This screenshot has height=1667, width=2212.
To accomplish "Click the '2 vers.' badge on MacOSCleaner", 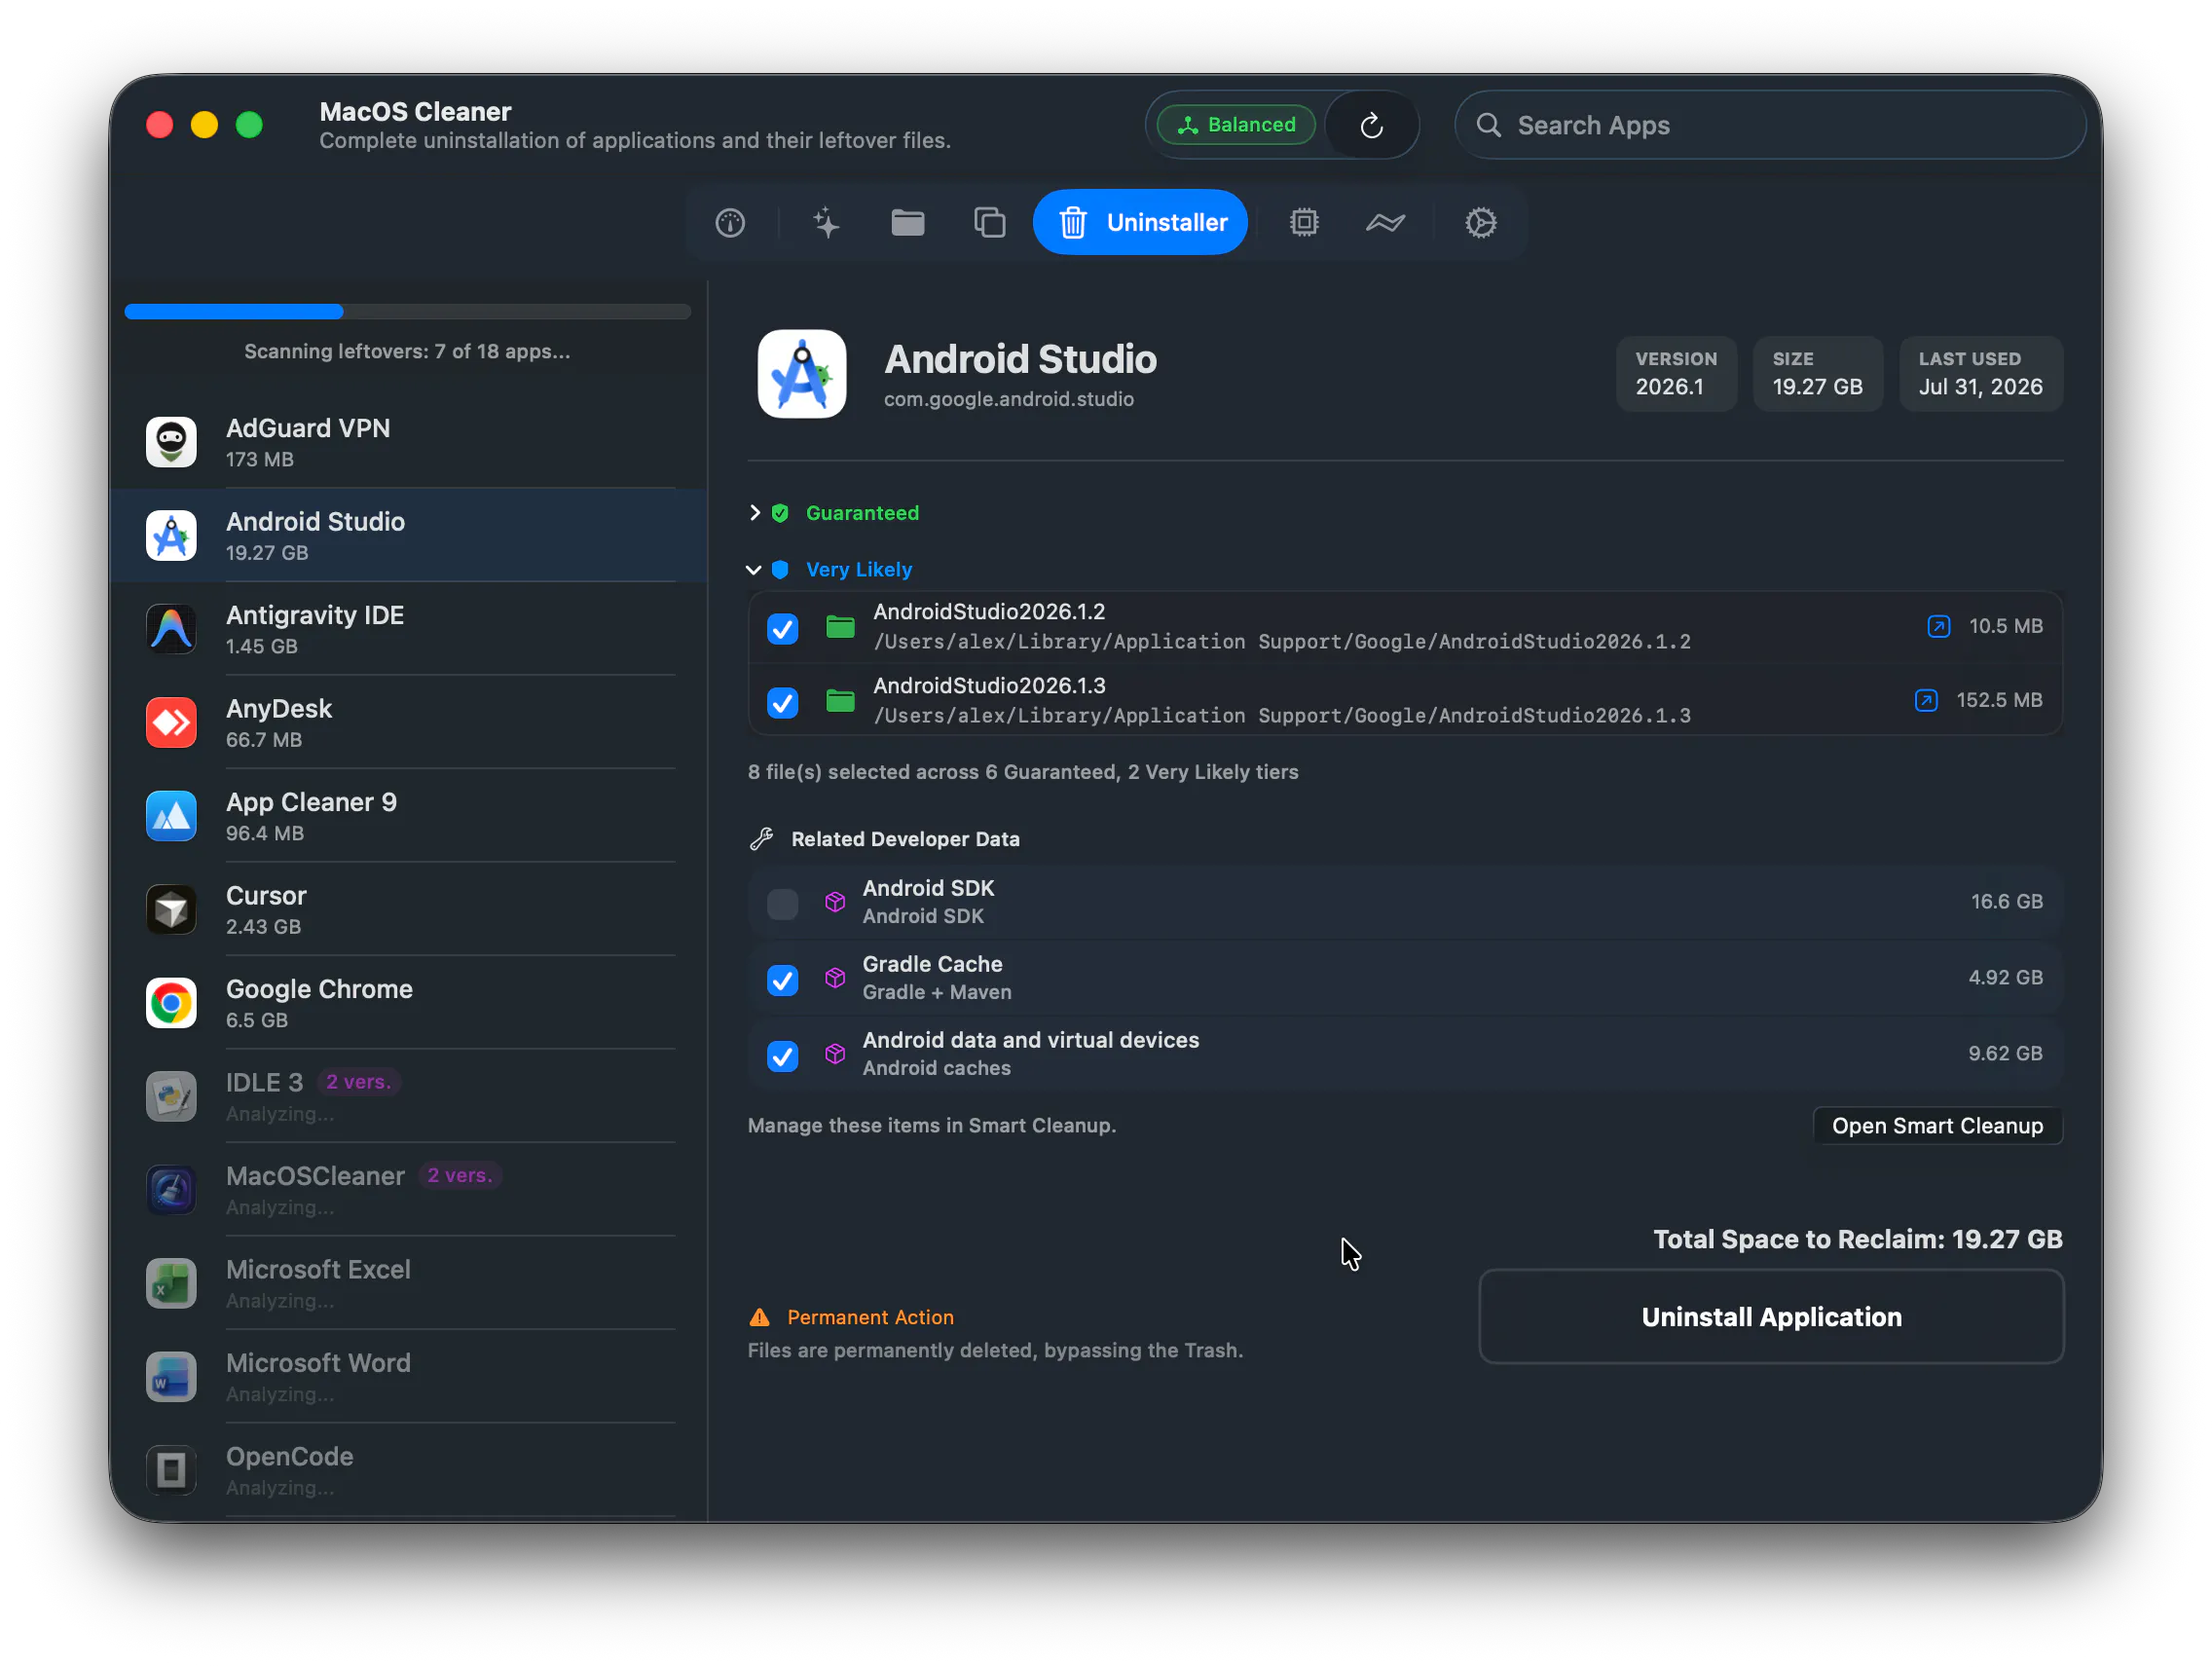I will (460, 1175).
